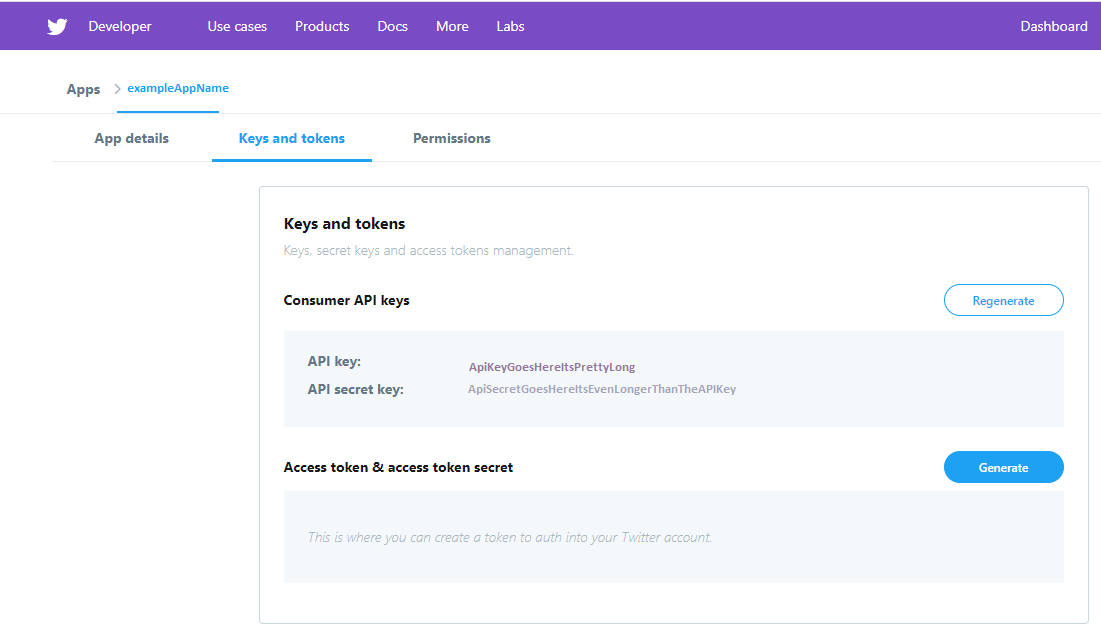Switch to the App details tab
1101x627 pixels.
tap(131, 138)
